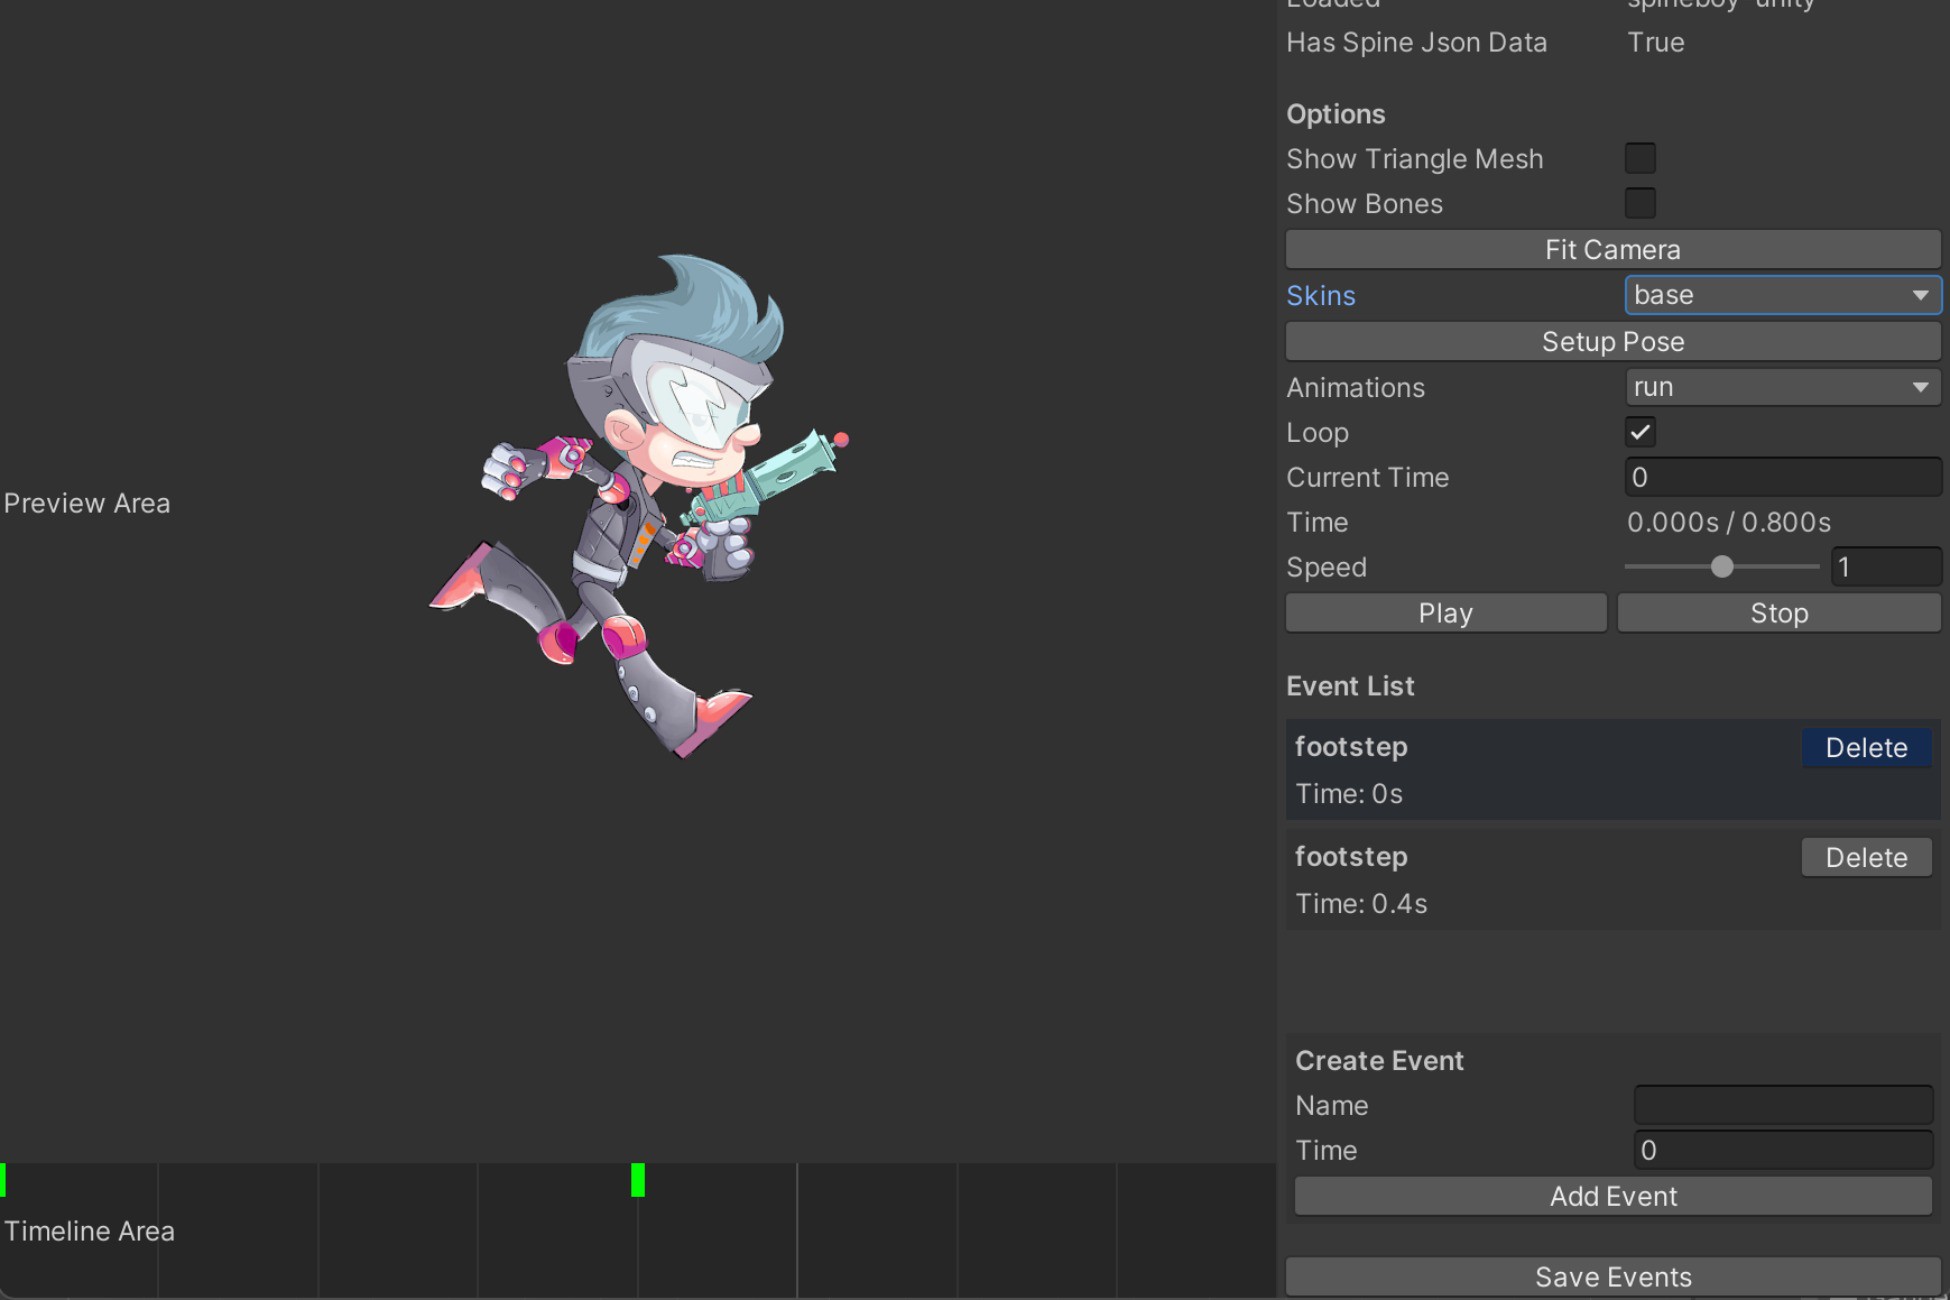The width and height of the screenshot is (1950, 1300).
Task: Select the footstep event row at 0s
Action: pos(1613,770)
